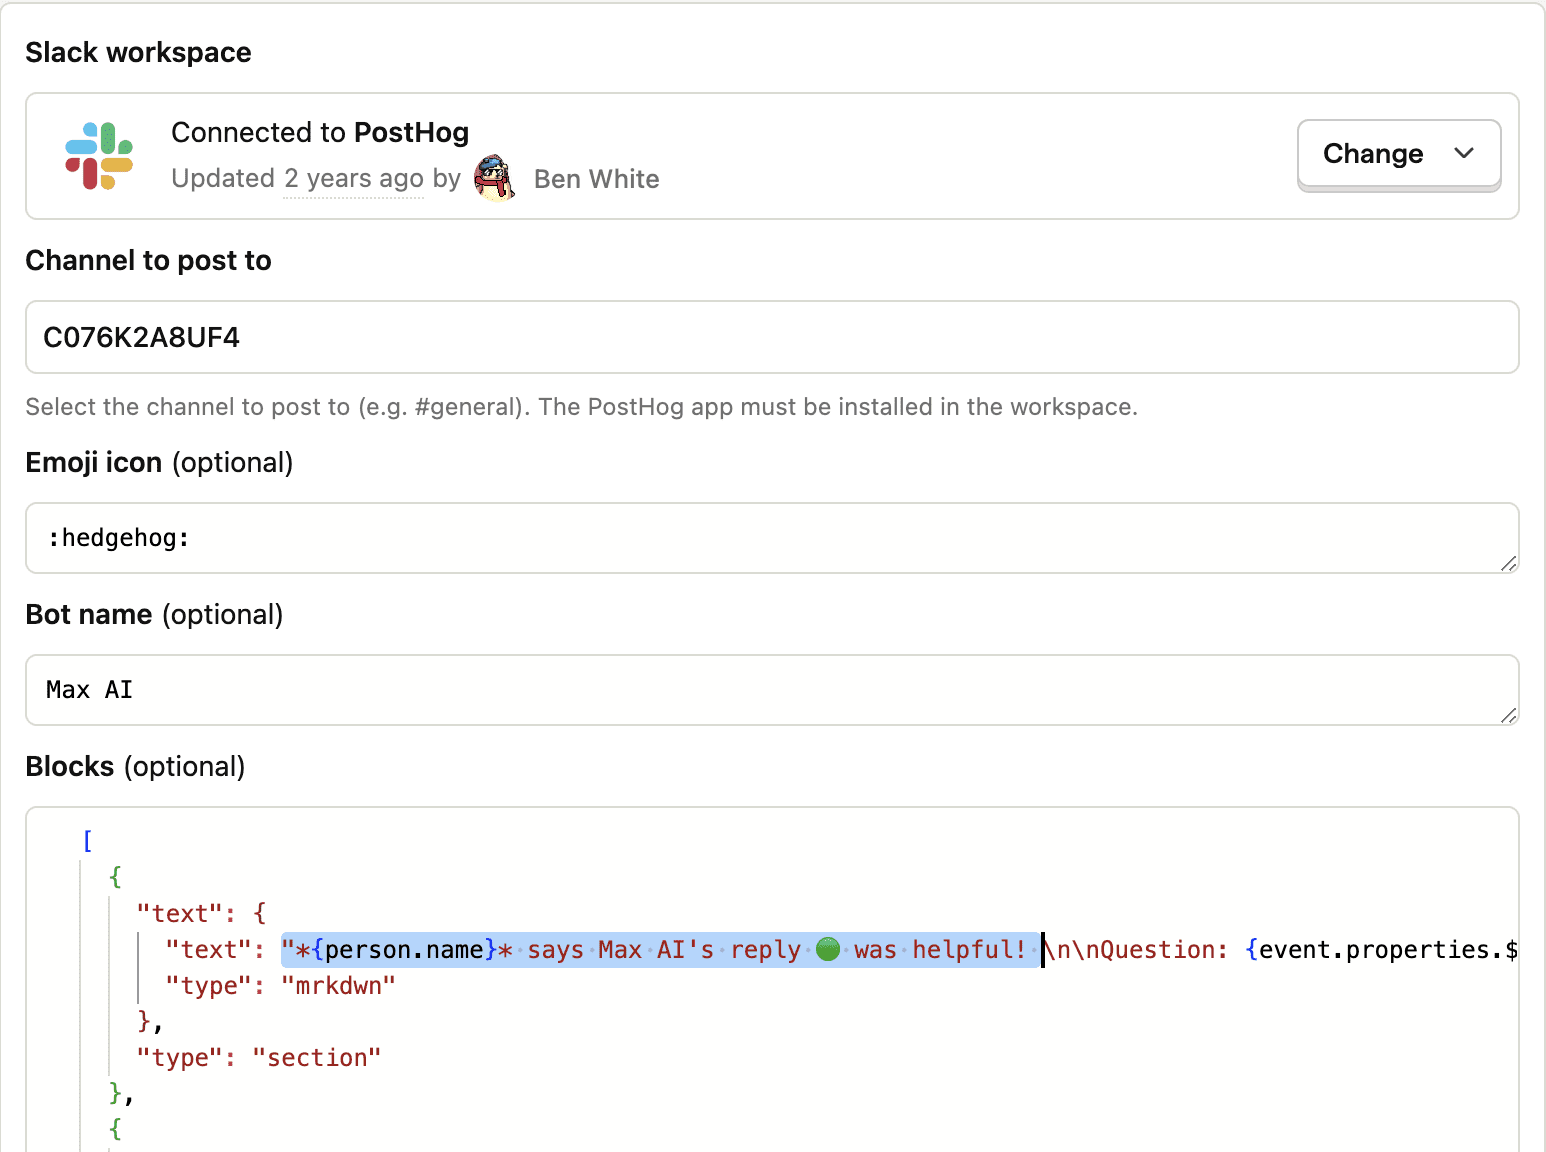Click the Slack logo icon
This screenshot has height=1152, width=1546.
99,156
